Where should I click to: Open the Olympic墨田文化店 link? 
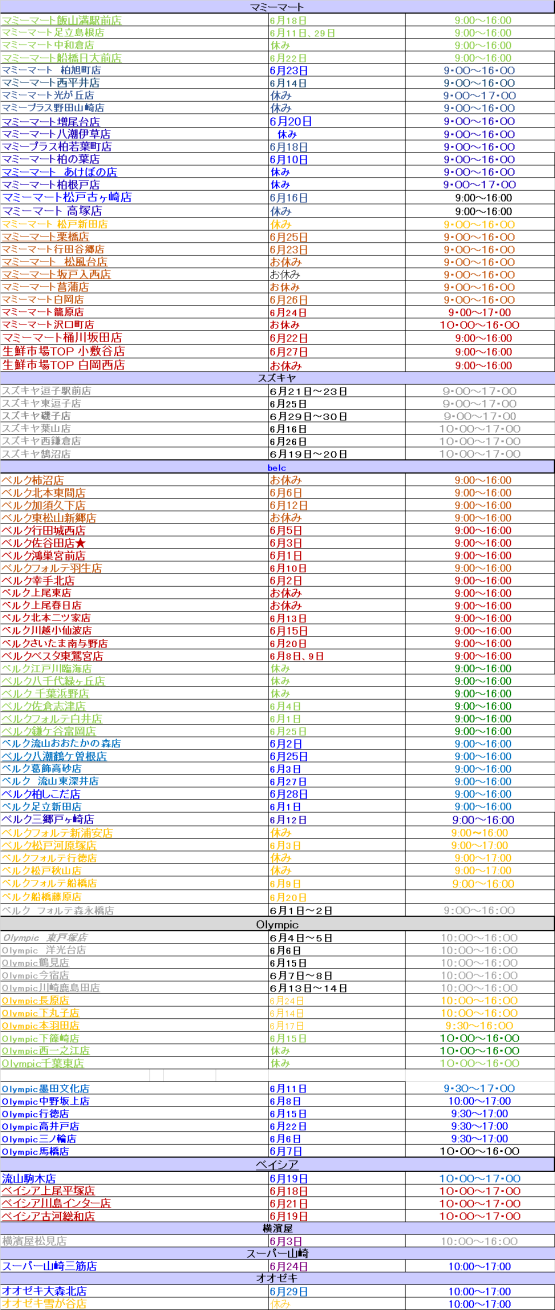click(46, 1089)
